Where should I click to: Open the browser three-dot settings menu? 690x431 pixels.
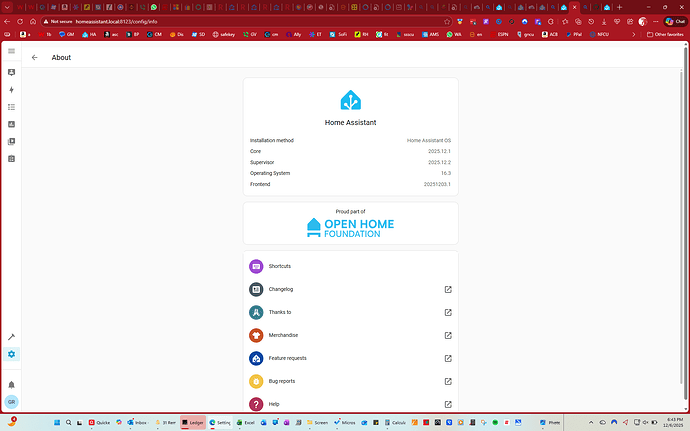(655, 21)
